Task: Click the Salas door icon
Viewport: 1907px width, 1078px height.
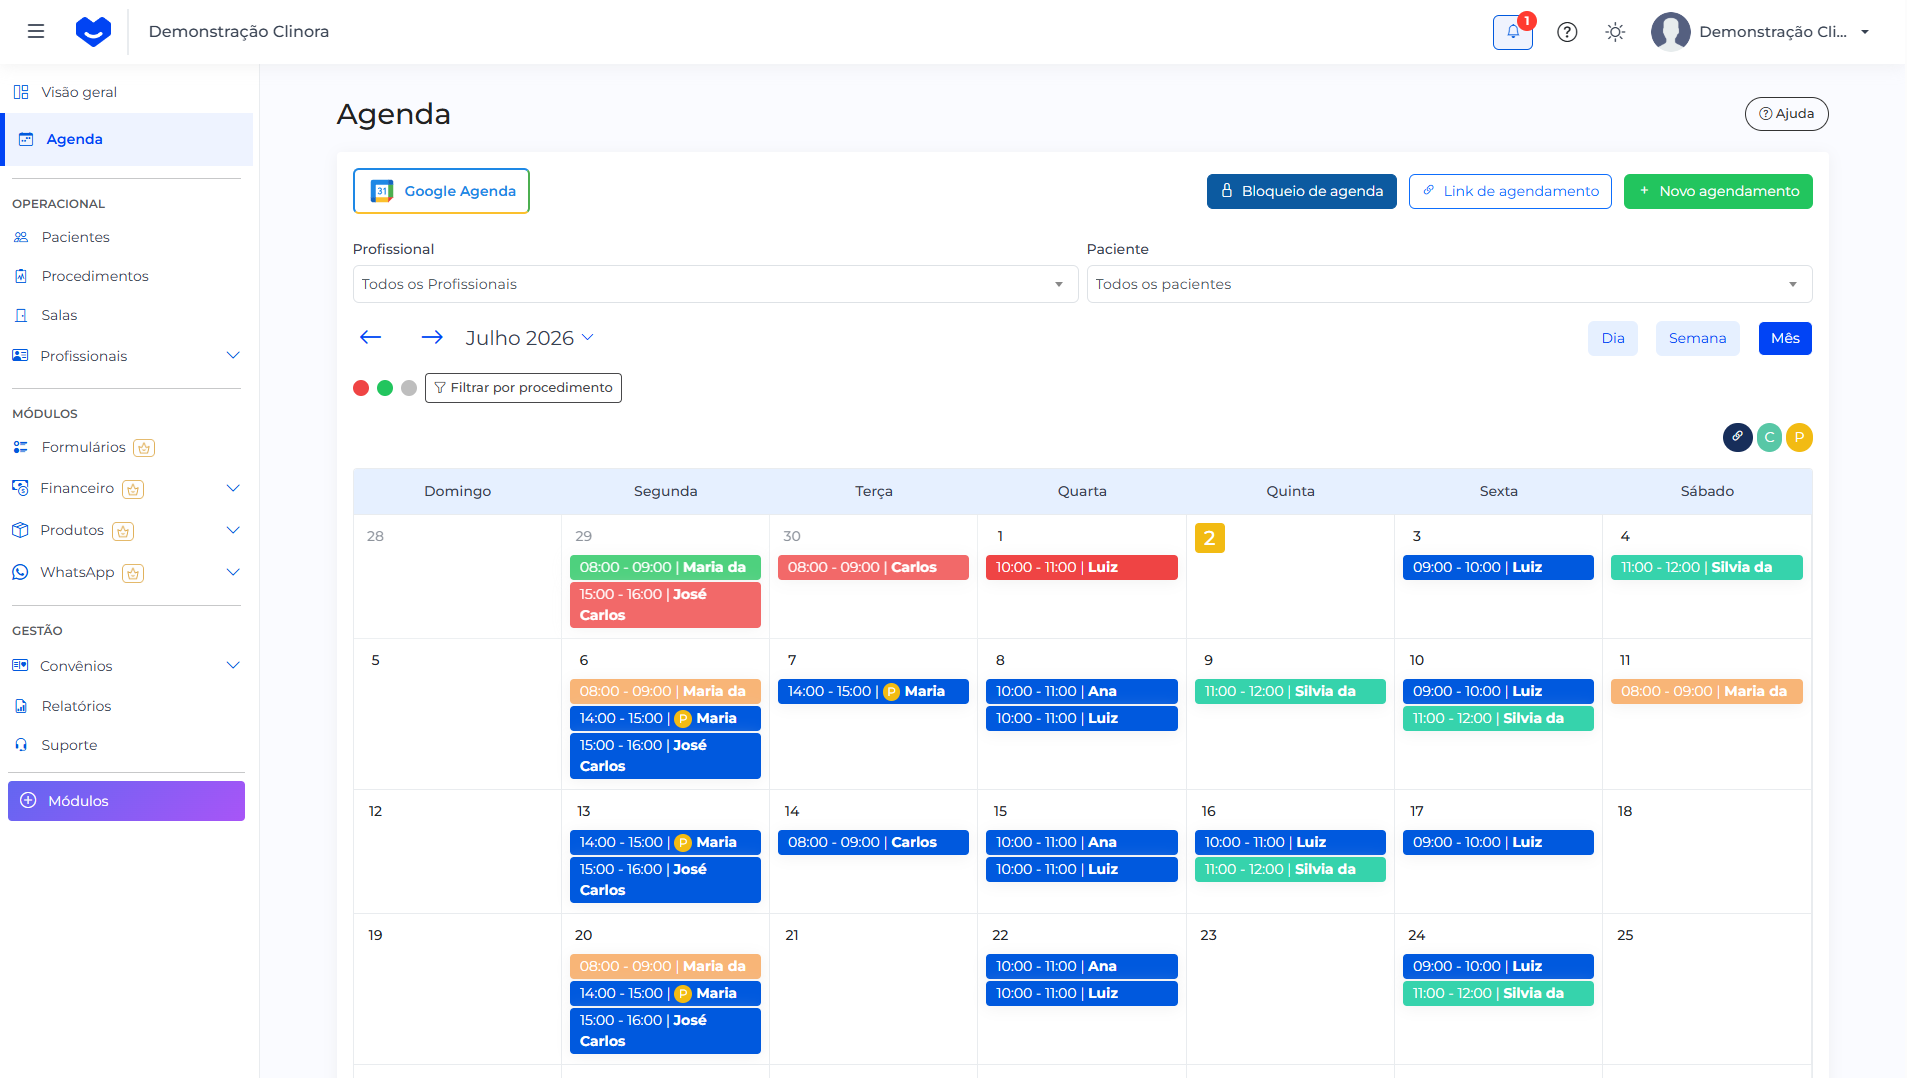Action: (21, 315)
